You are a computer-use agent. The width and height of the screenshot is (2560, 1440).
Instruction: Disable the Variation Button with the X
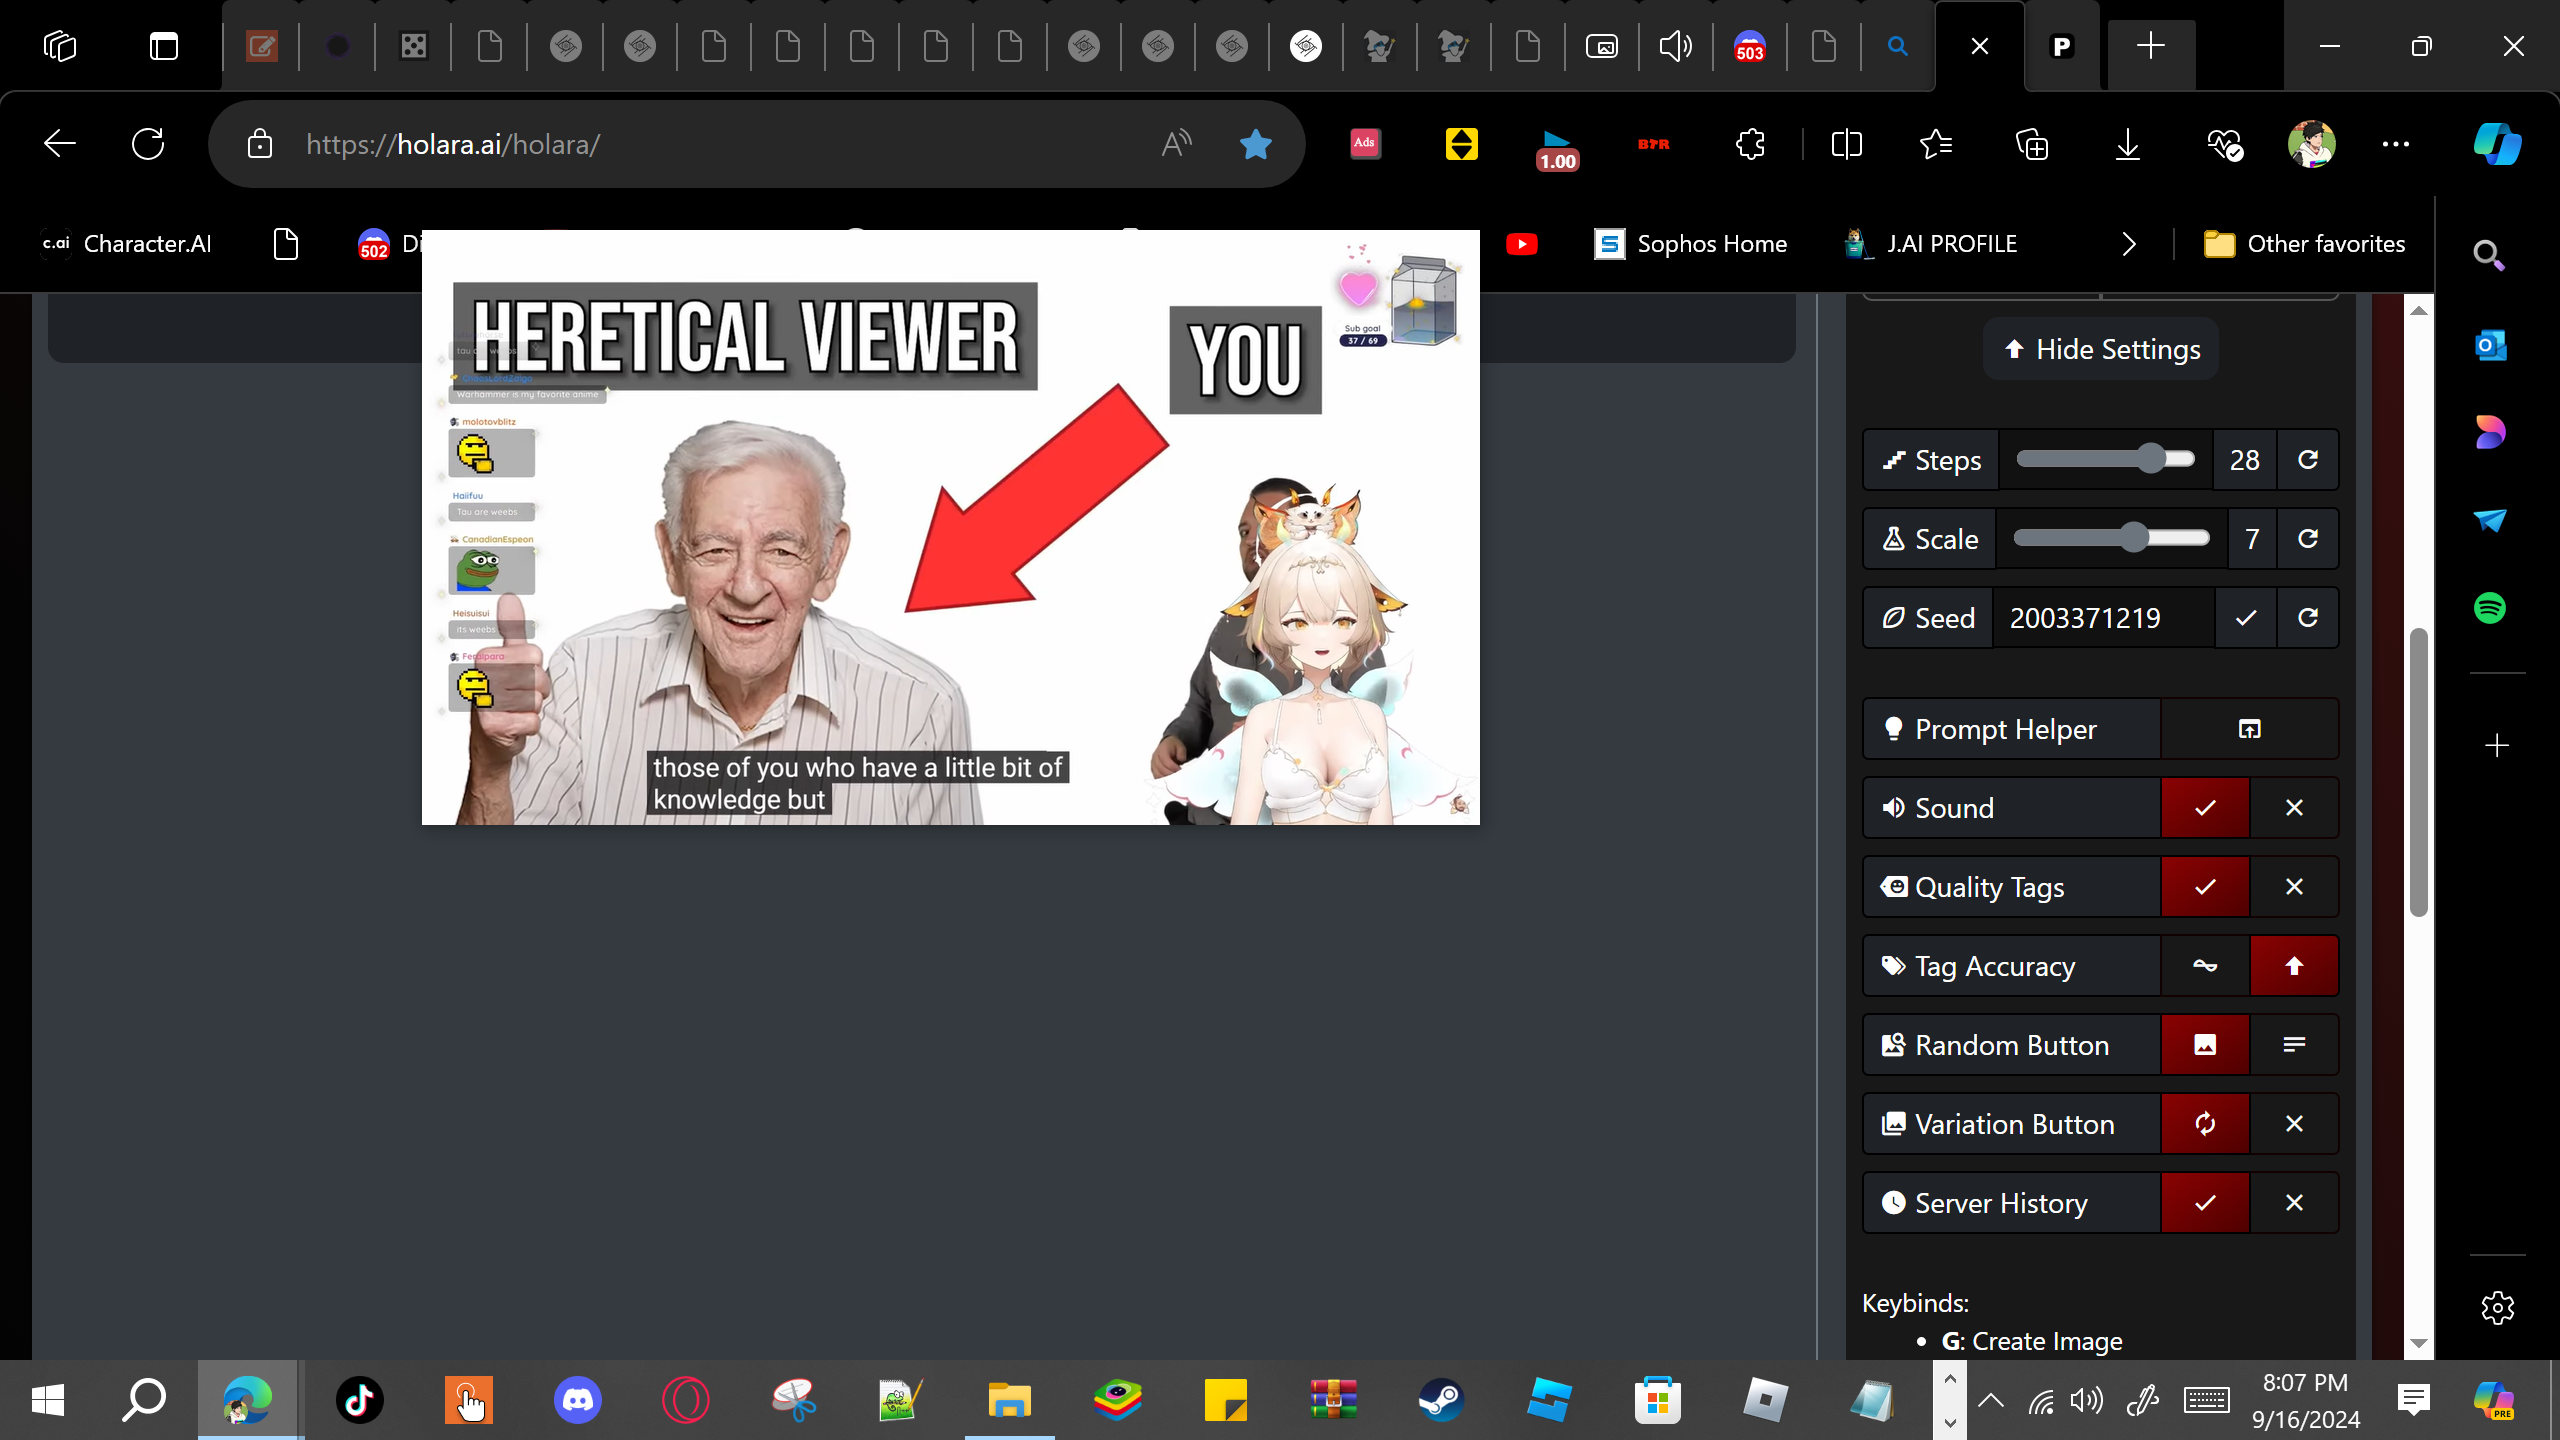pyautogui.click(x=2294, y=1124)
